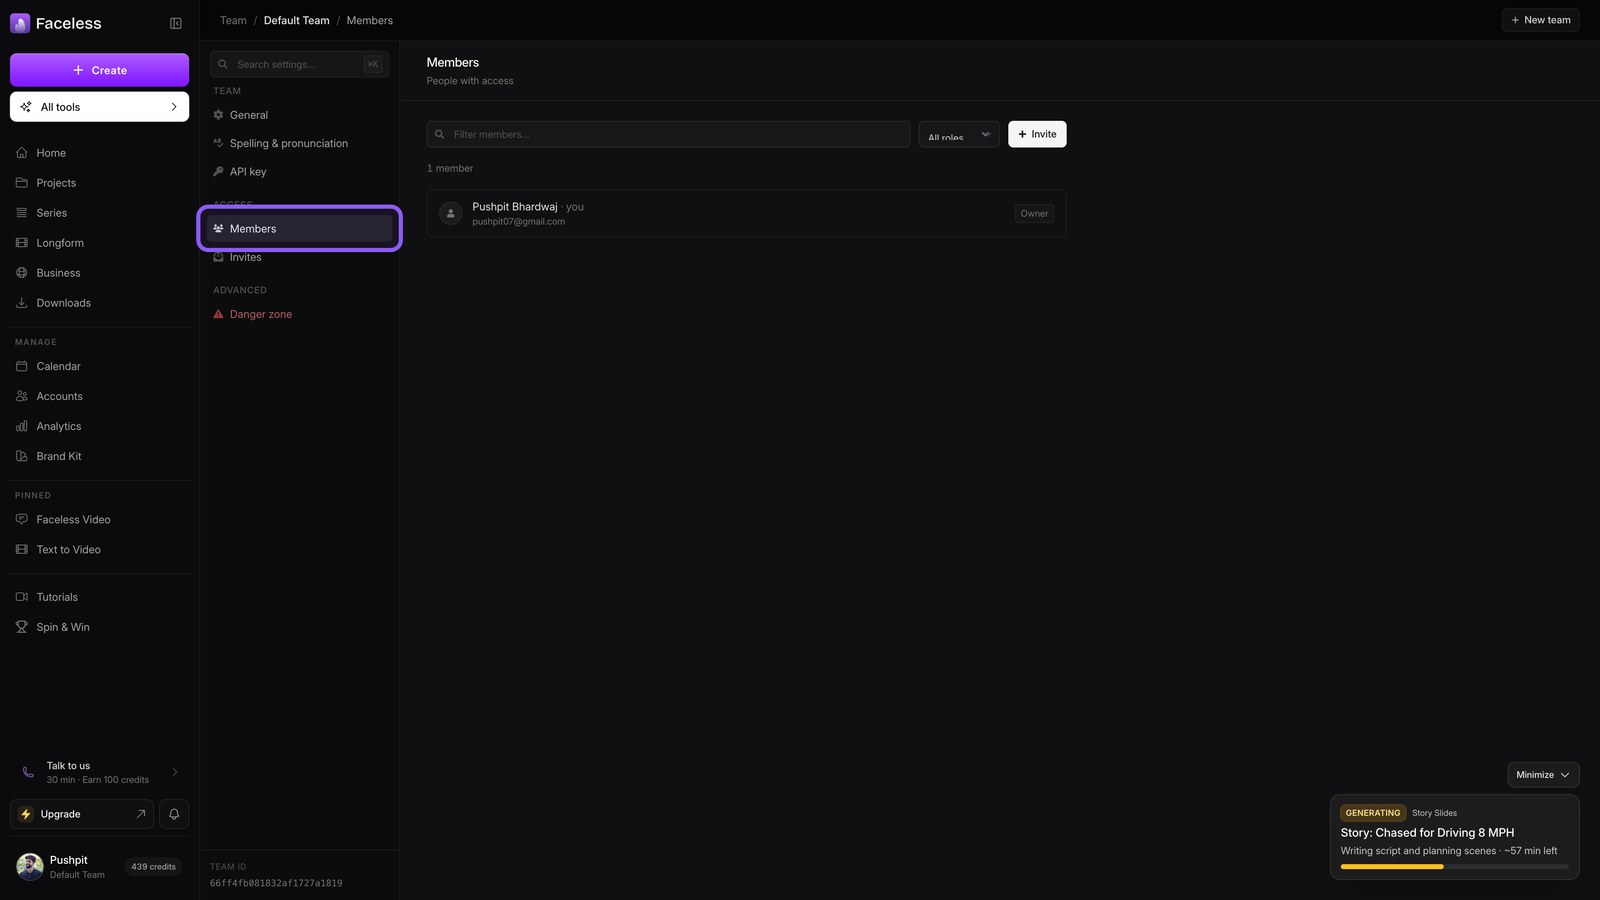Click the story generation progress bar
The height and width of the screenshot is (900, 1600).
coord(1455,867)
